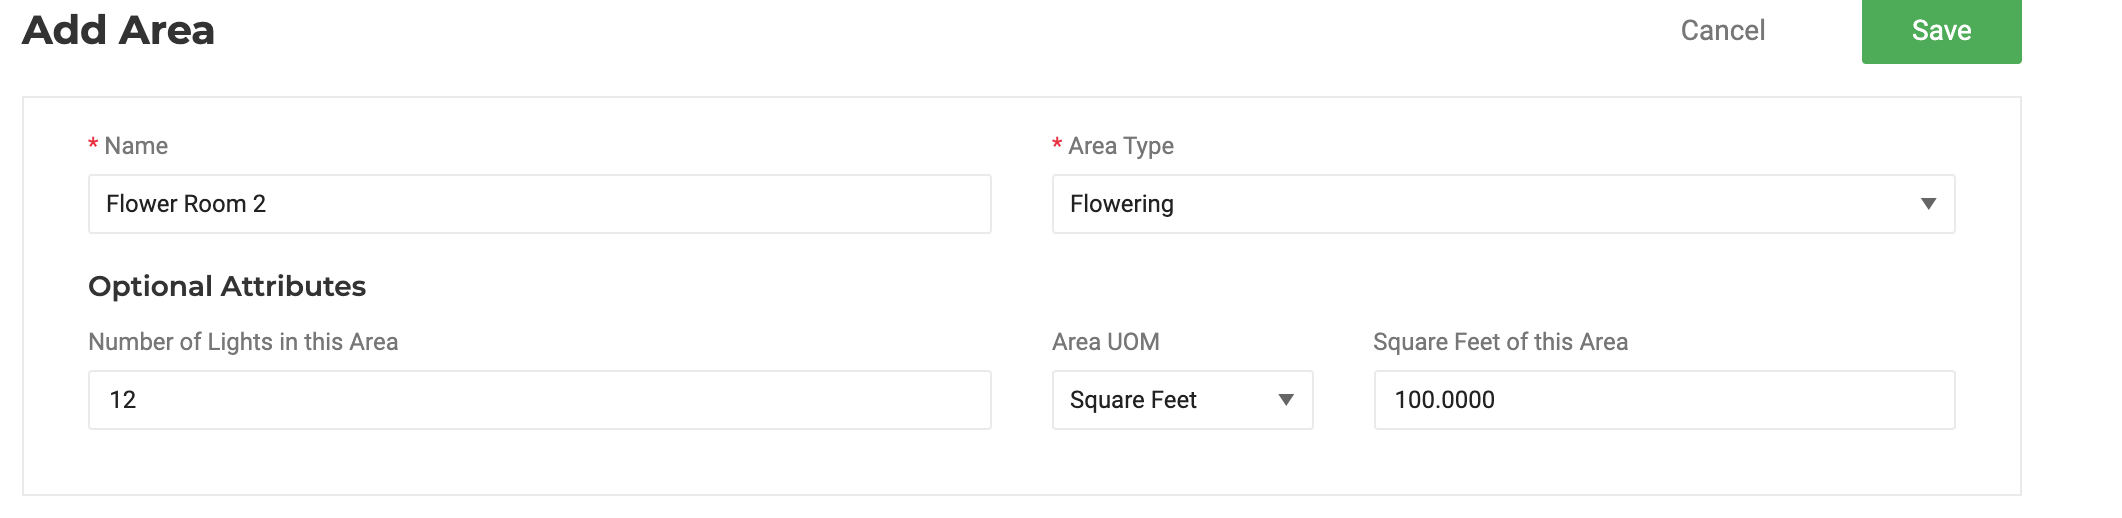Click the Optional Attributes heading
The height and width of the screenshot is (518, 2122).
coord(227,287)
